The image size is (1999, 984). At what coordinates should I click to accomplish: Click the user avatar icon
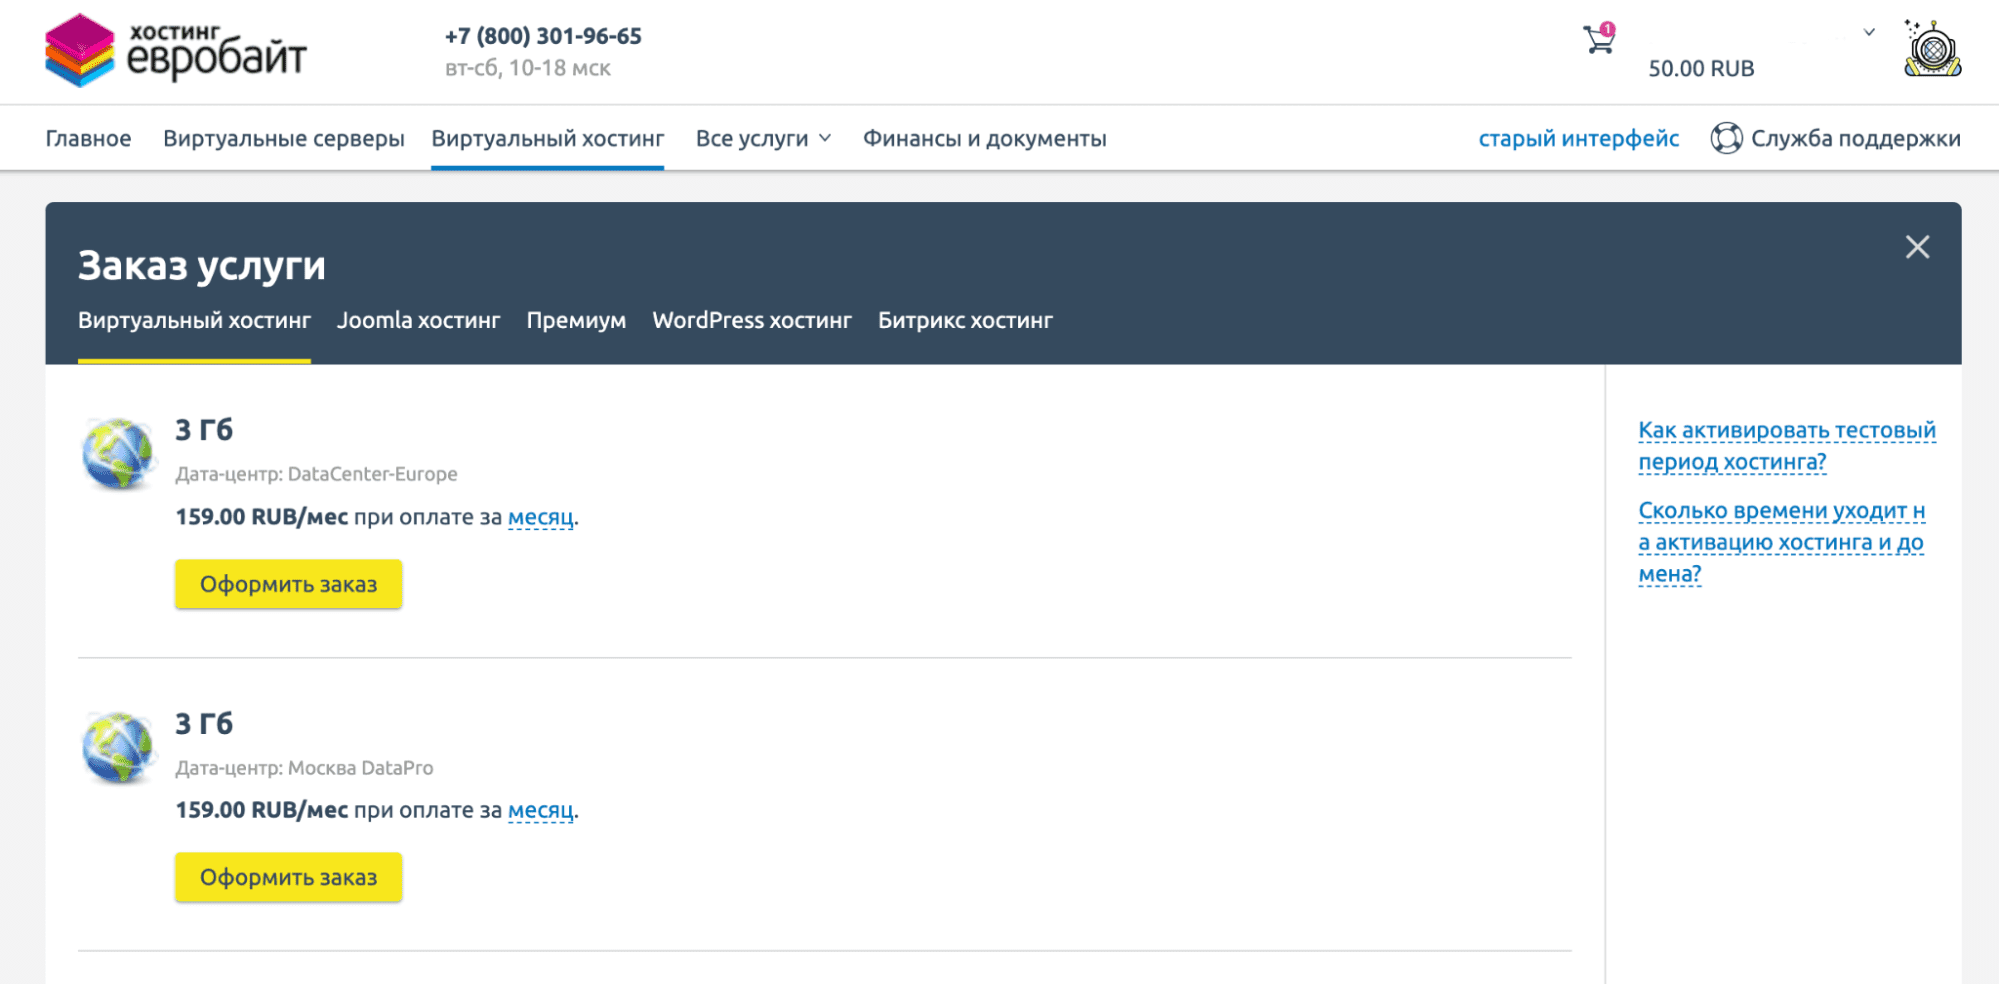(1932, 49)
